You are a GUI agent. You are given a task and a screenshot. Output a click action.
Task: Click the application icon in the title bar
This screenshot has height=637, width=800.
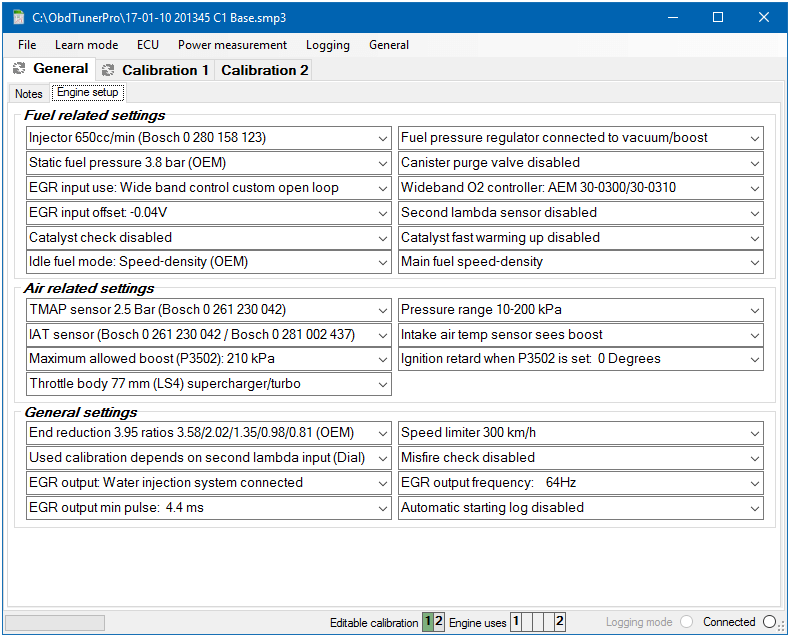(x=19, y=17)
